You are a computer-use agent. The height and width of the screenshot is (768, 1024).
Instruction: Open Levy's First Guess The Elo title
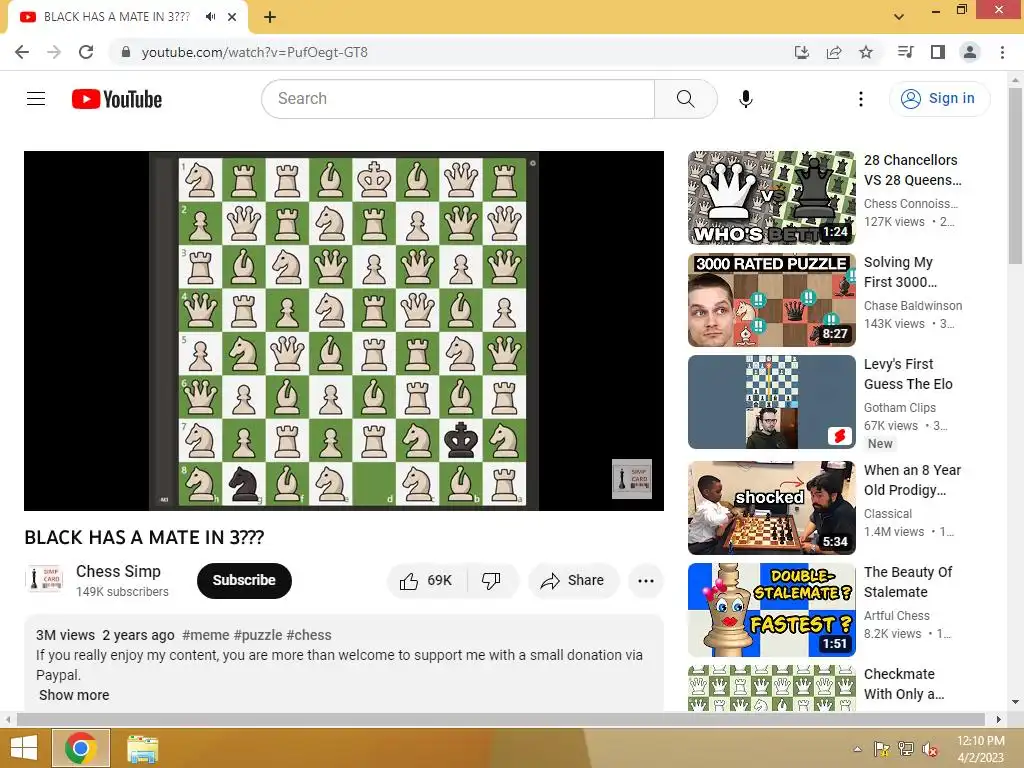point(908,374)
